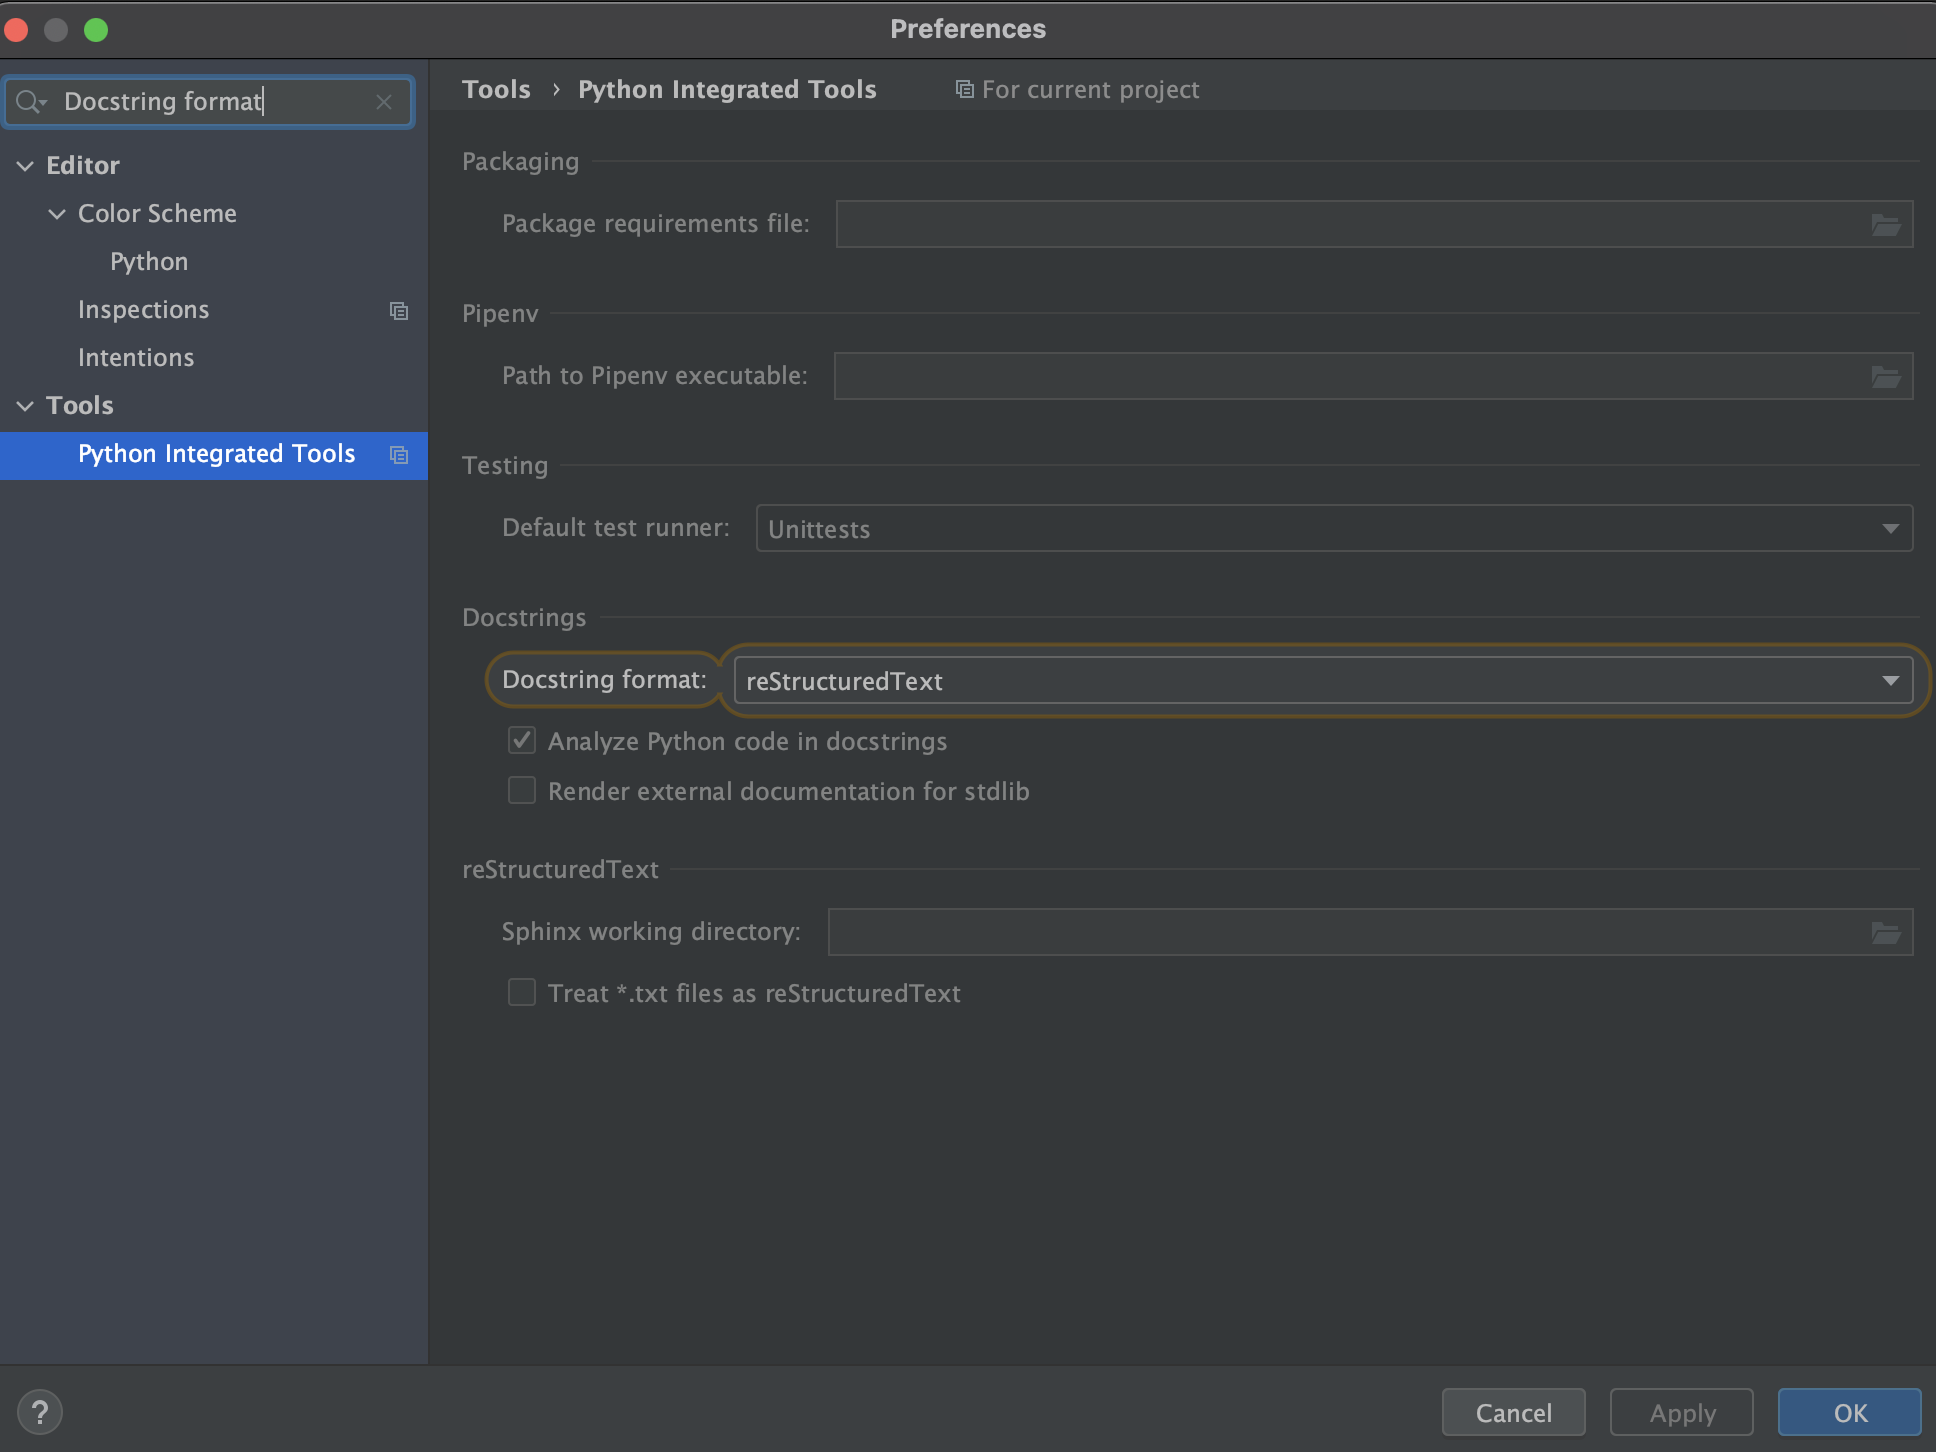The width and height of the screenshot is (1936, 1452).
Task: Open the Help question mark icon
Action: coord(41,1411)
